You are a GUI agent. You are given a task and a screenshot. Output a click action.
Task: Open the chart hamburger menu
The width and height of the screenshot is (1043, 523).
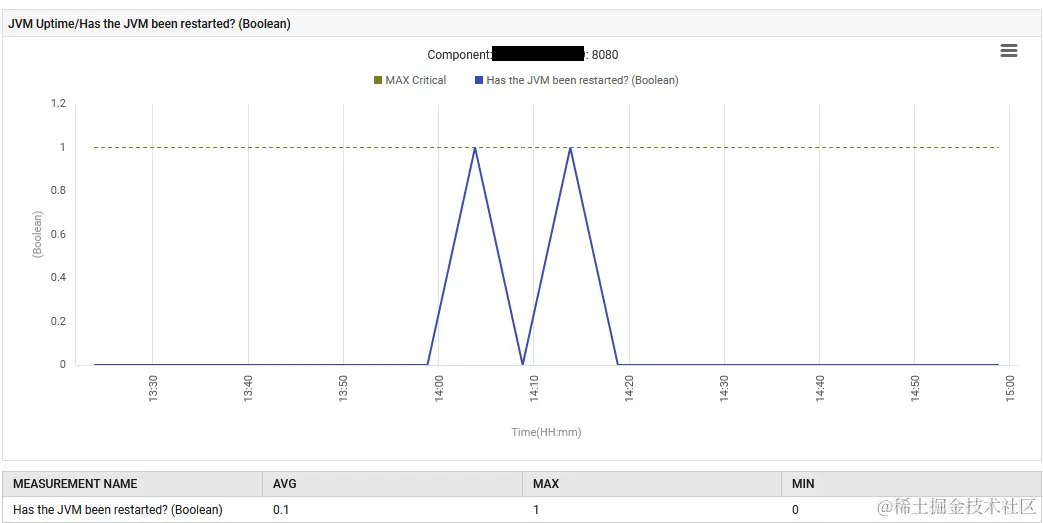[x=1008, y=51]
